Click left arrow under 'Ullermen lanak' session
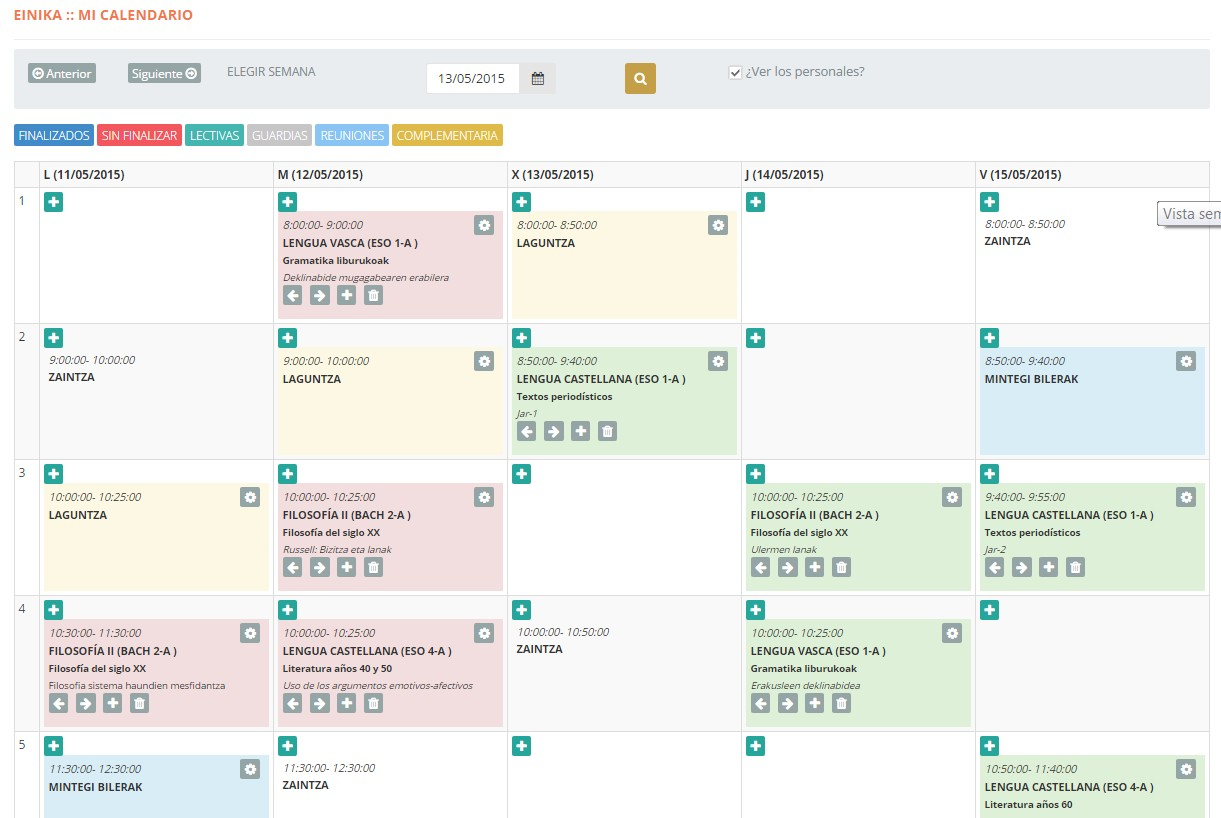 tap(761, 567)
